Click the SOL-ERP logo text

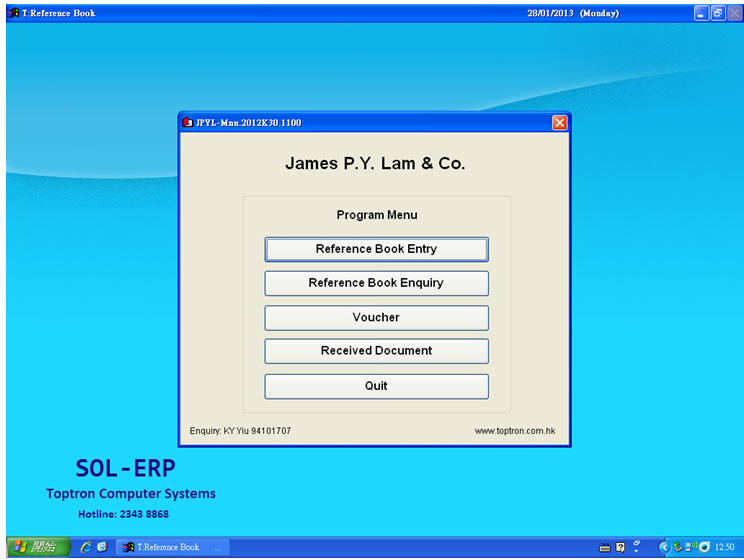click(125, 468)
